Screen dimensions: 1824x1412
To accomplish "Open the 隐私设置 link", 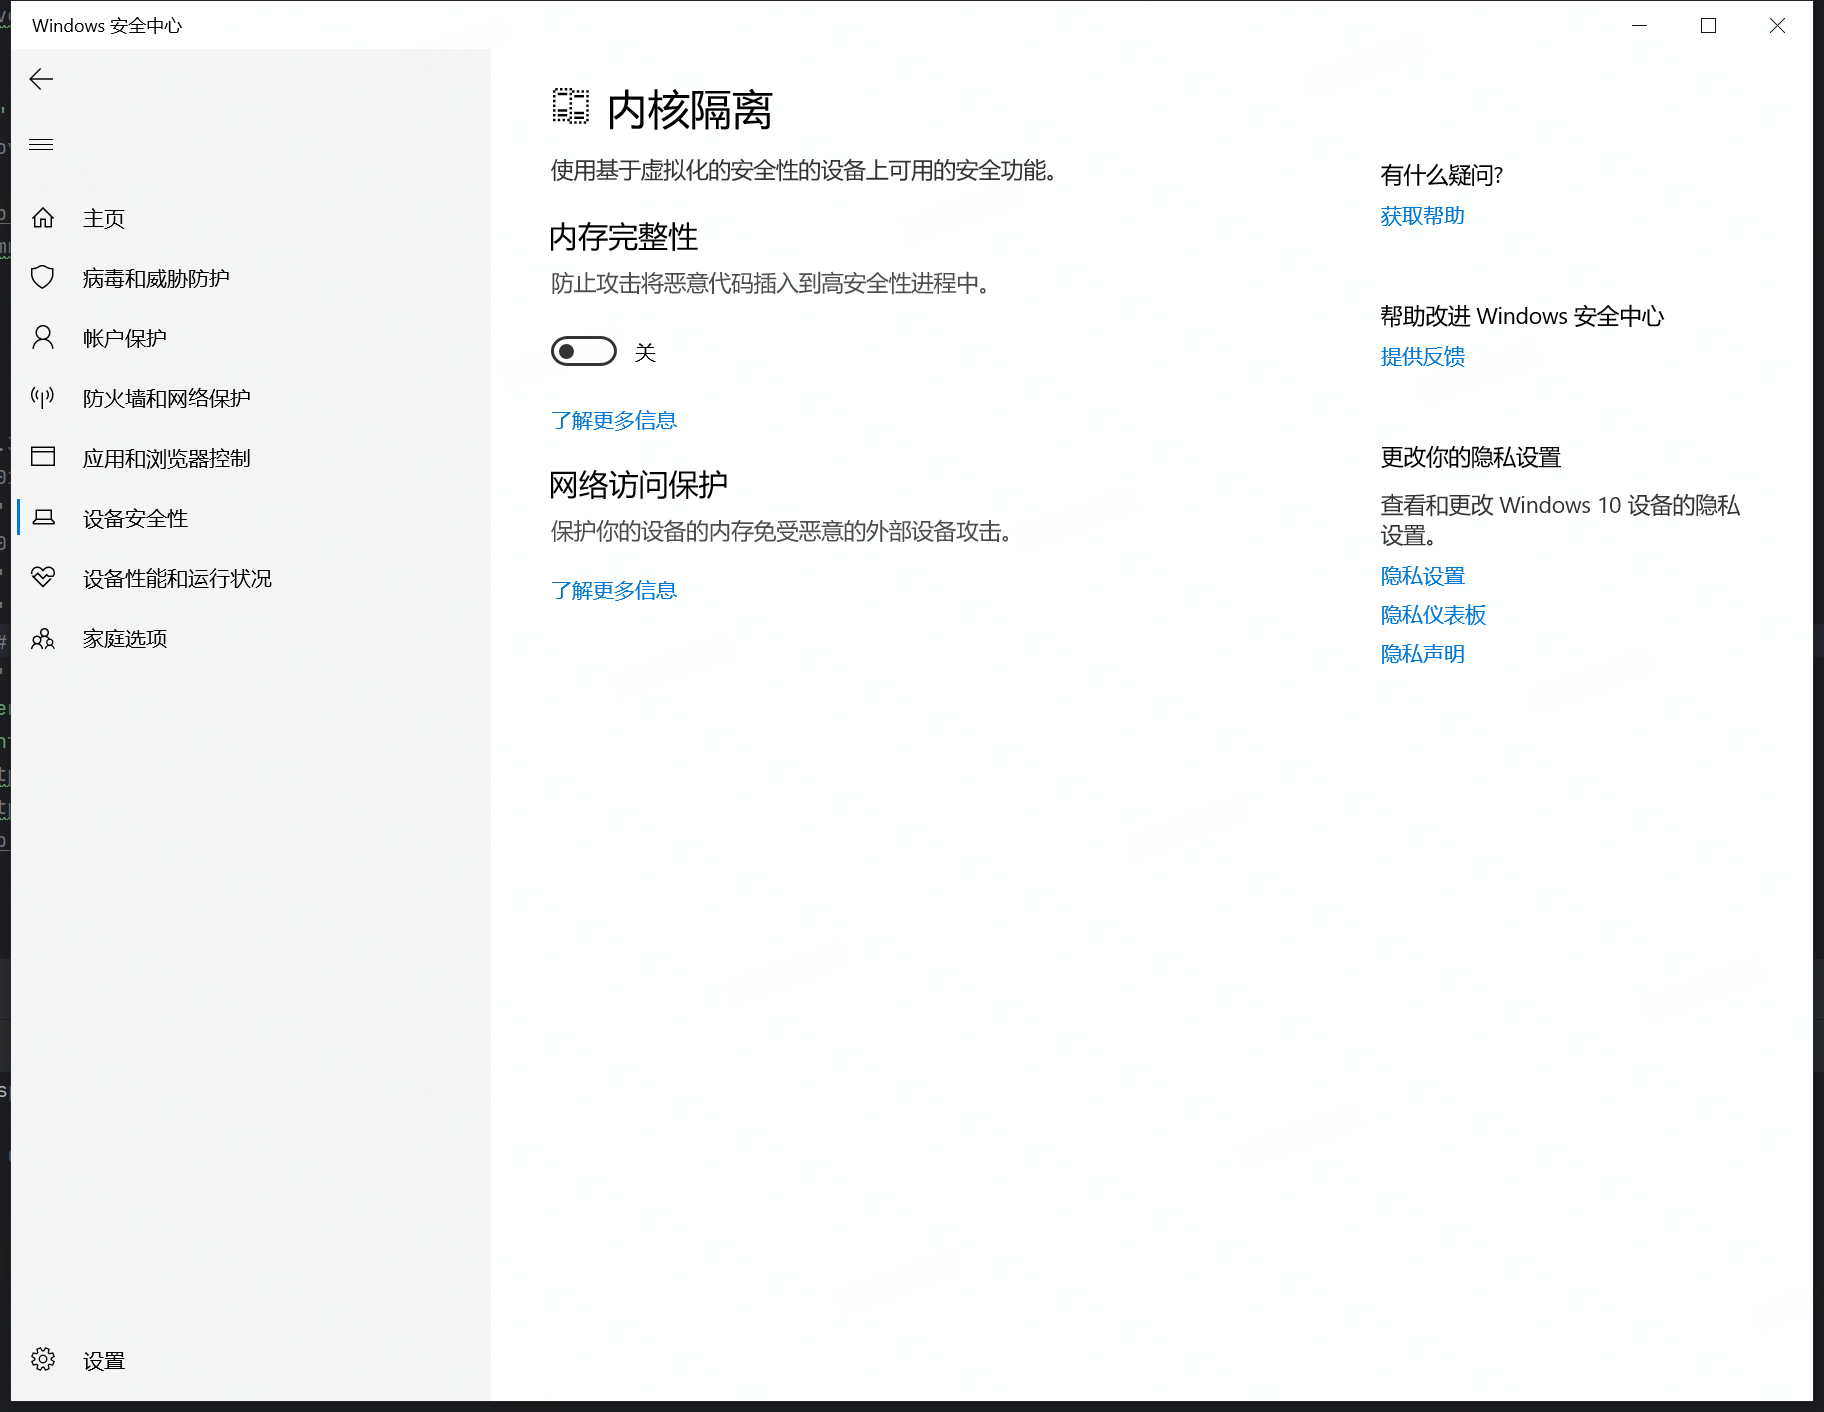I will tap(1422, 576).
